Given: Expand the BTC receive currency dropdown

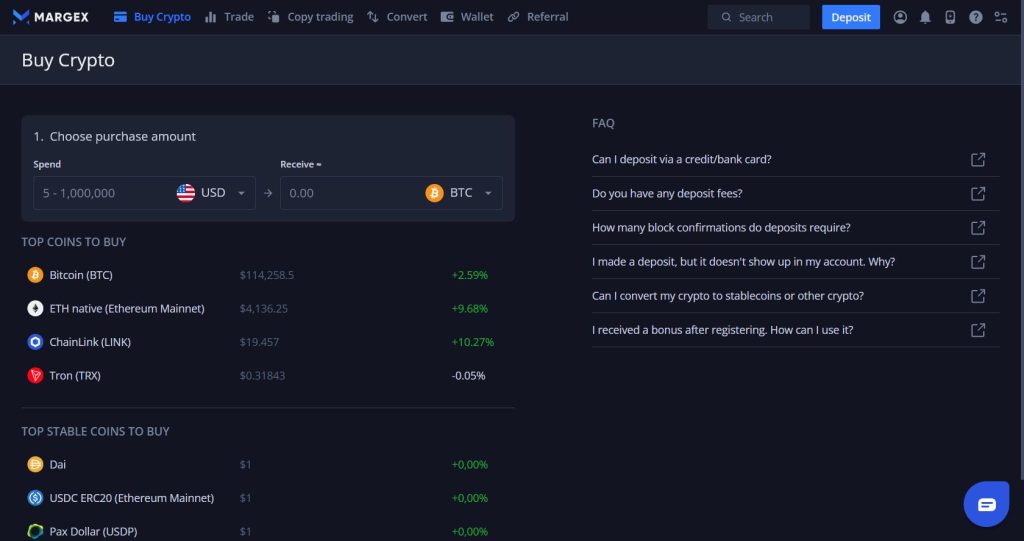Looking at the screenshot, I should click(x=488, y=193).
